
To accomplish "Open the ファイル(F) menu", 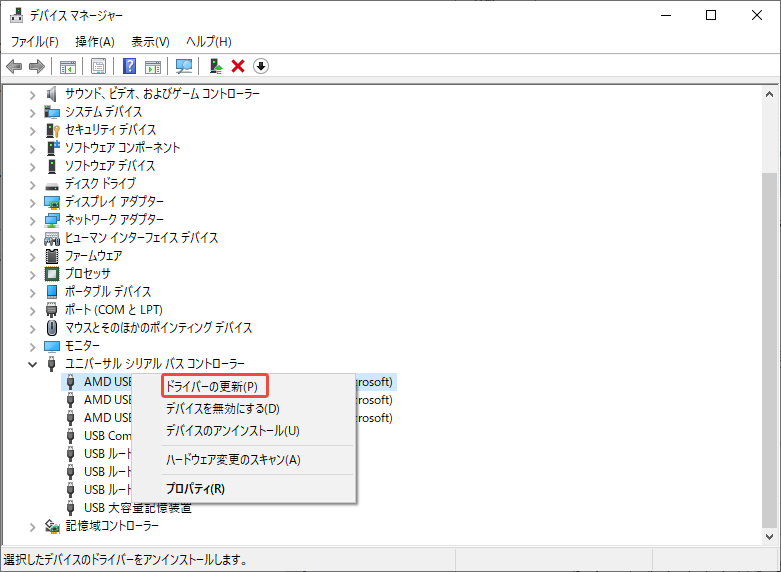I will (34, 42).
